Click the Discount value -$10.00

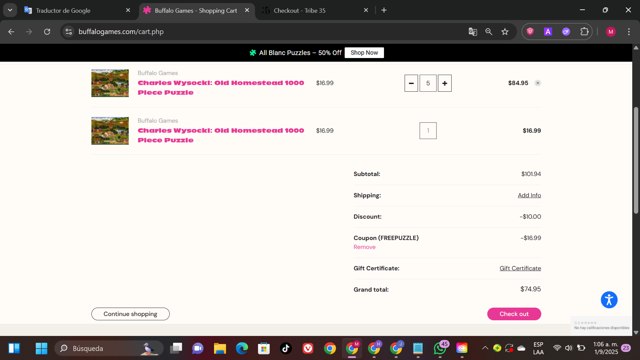[530, 217]
